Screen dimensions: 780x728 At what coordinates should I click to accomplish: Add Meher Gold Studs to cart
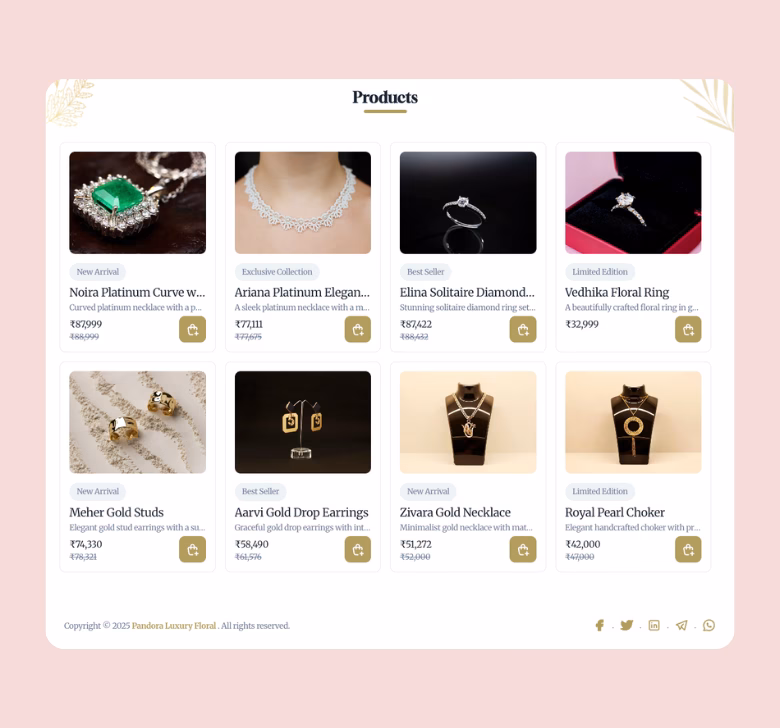pos(192,549)
